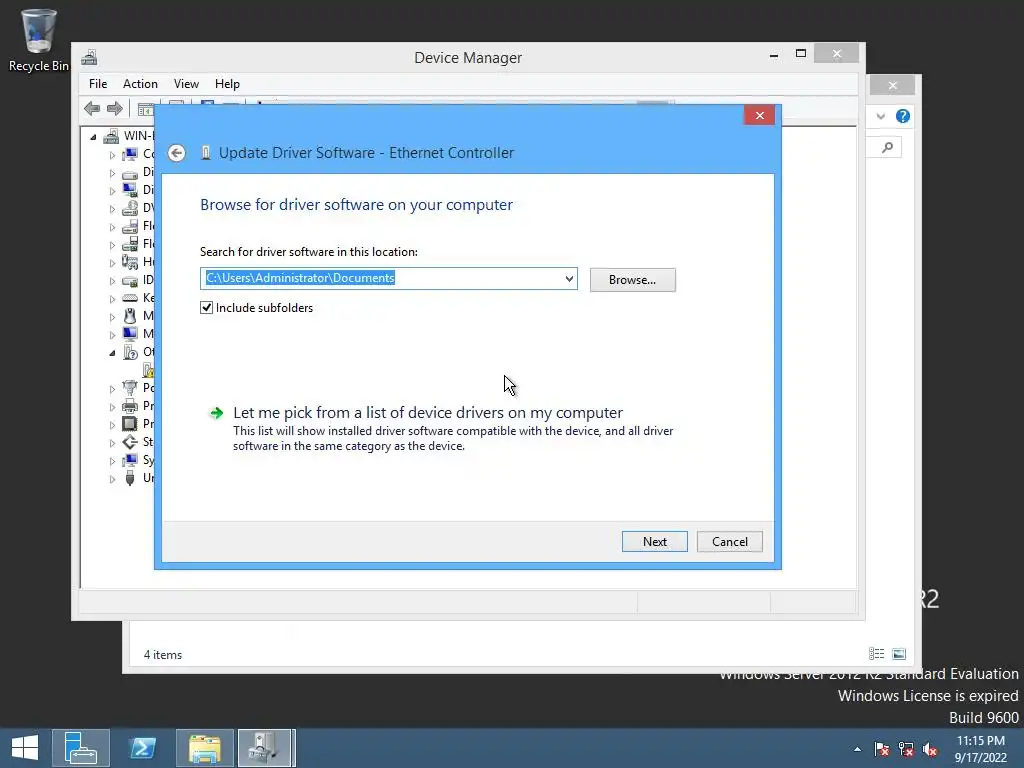This screenshot has height=768, width=1024.
Task: Click the muted volume tray icon
Action: pos(930,749)
